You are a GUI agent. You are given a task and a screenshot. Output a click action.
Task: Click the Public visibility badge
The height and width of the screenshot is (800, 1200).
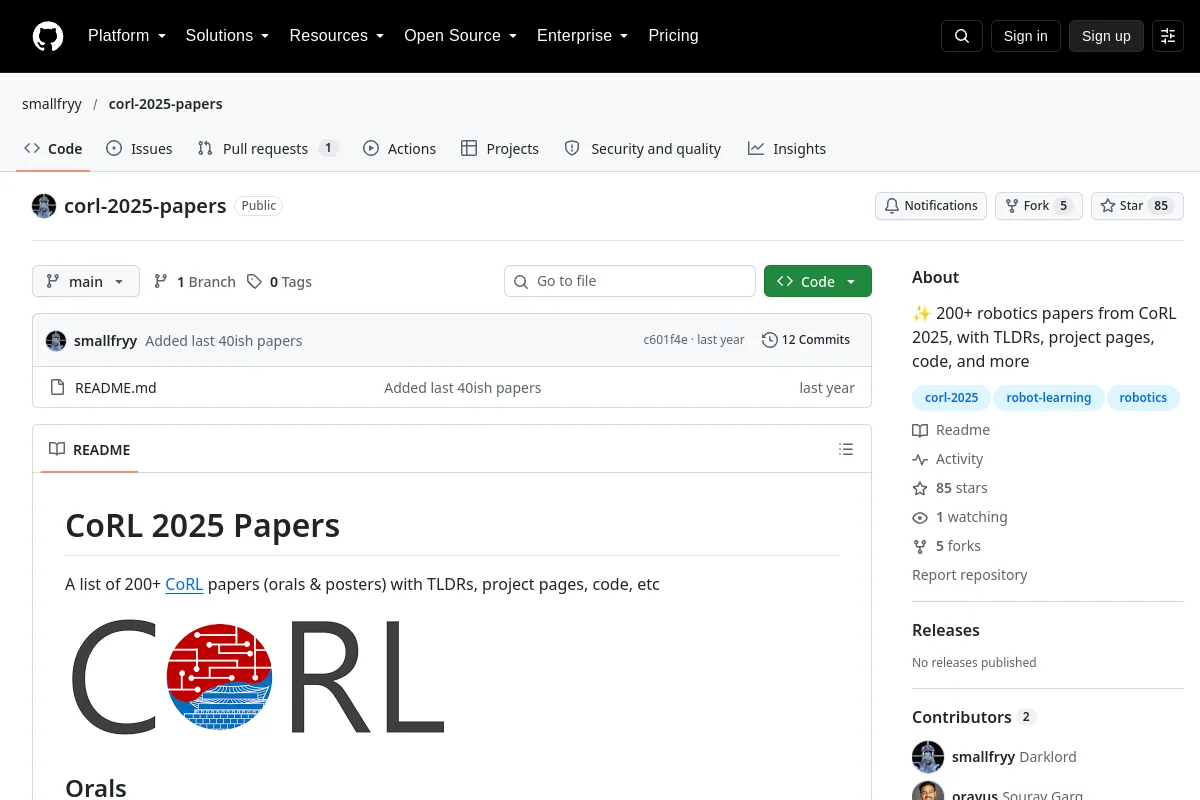click(259, 206)
